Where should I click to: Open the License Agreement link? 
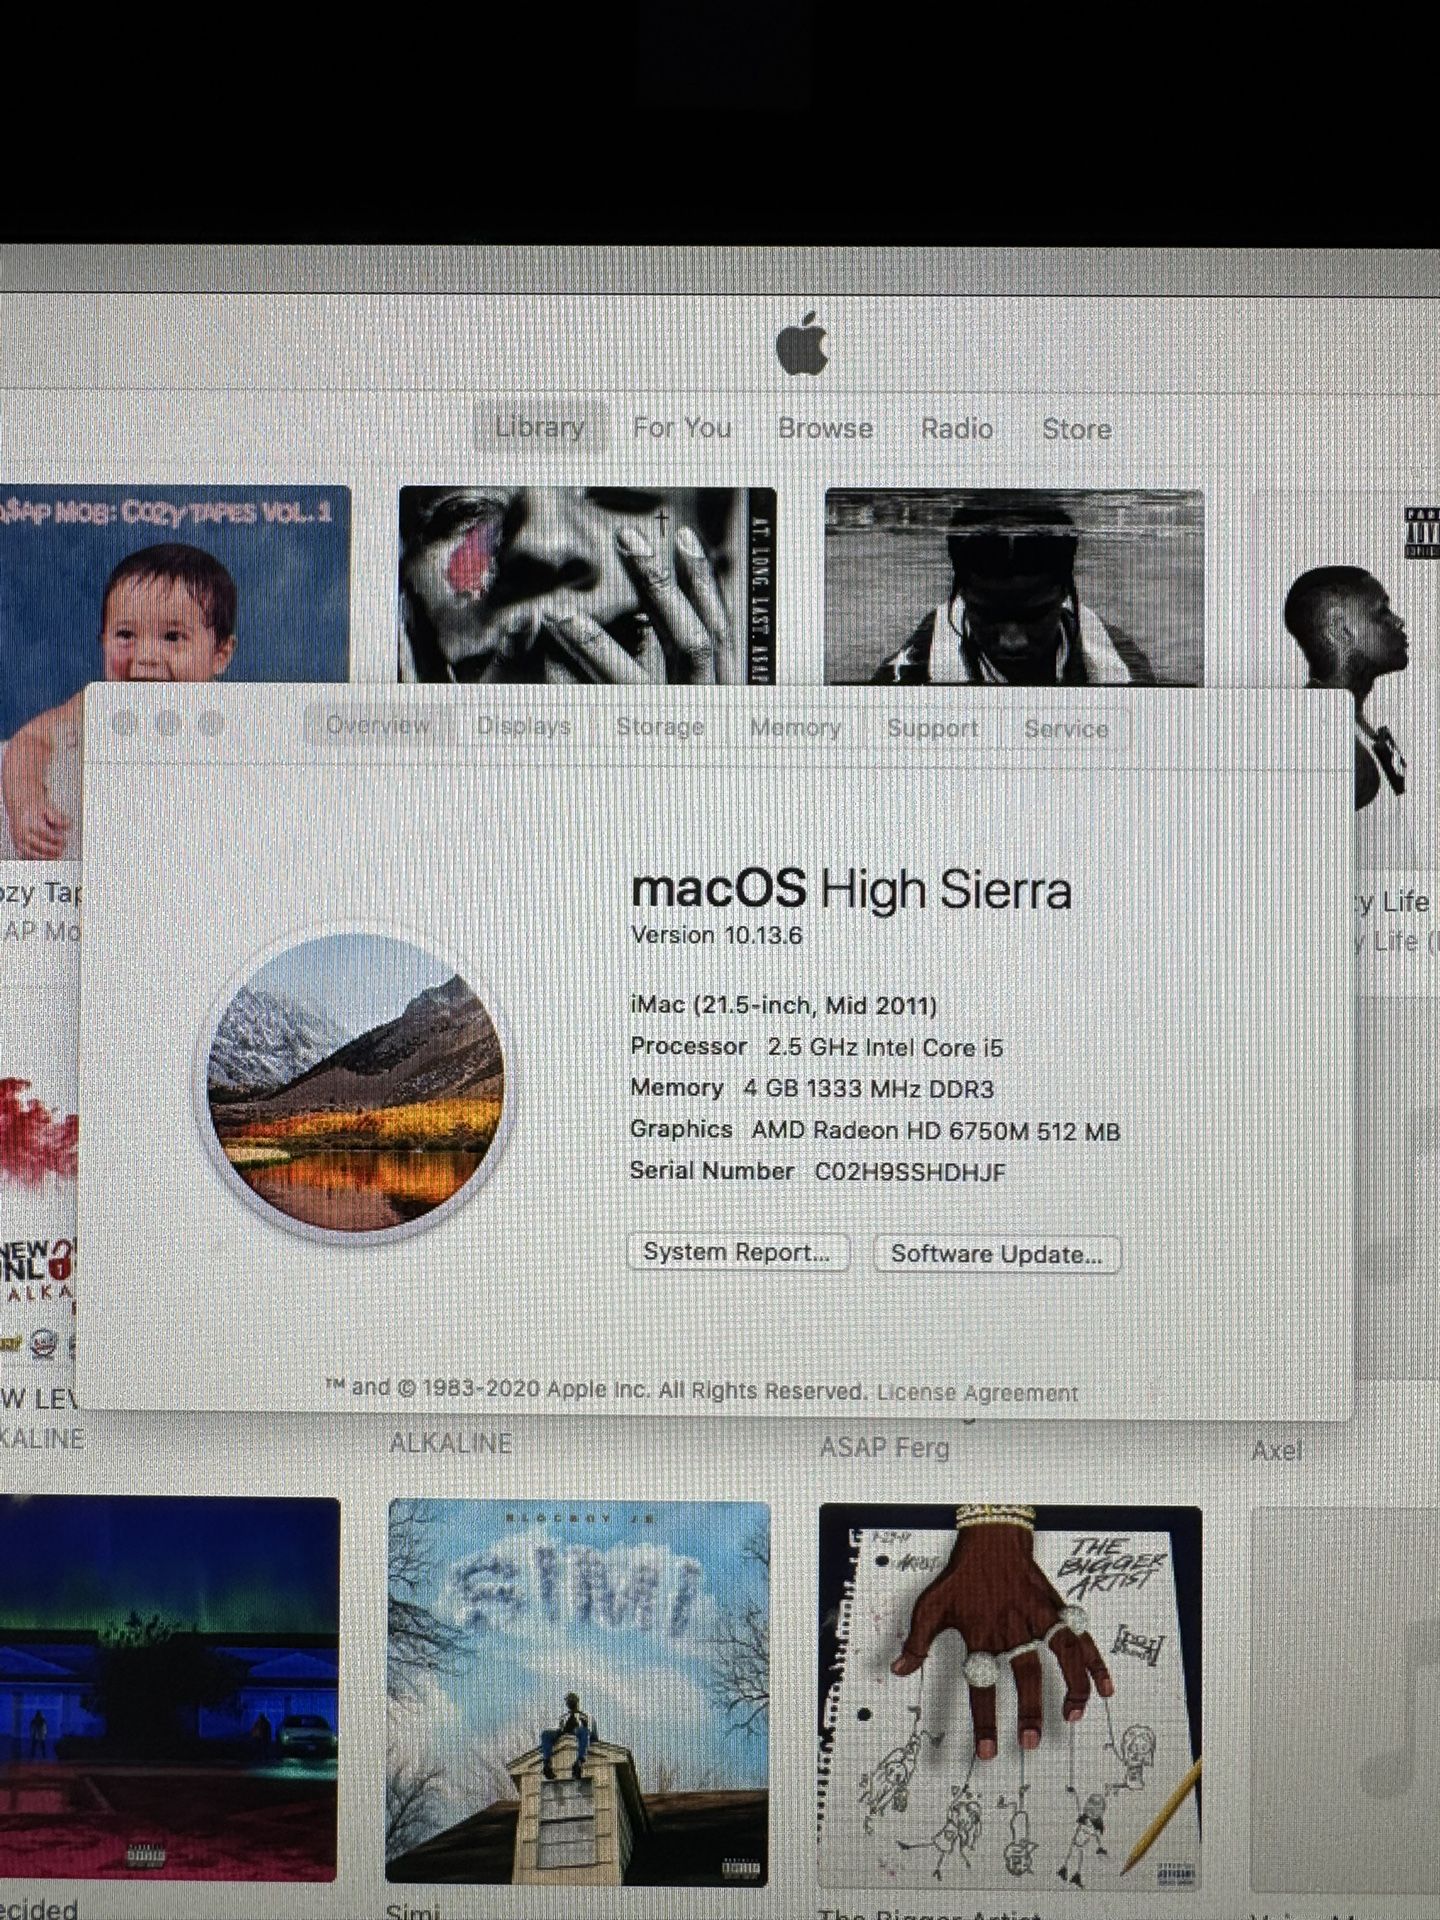977,1393
